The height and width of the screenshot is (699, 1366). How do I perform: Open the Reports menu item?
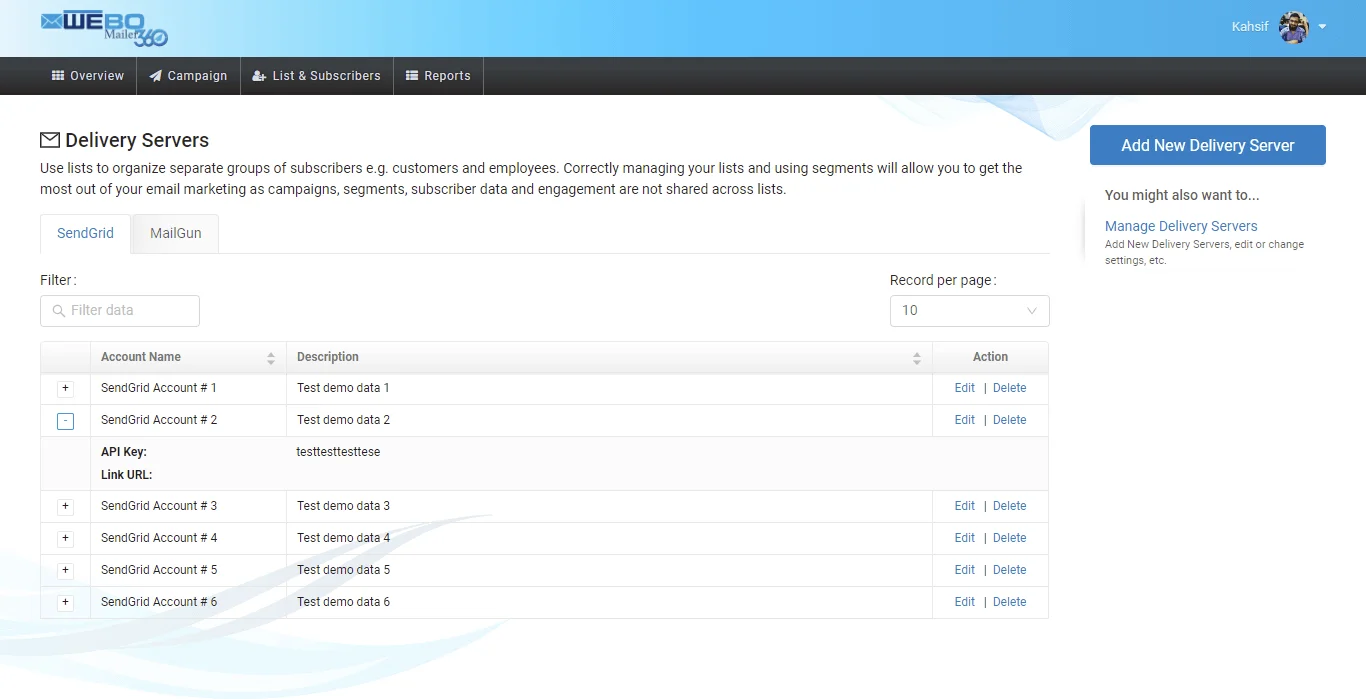(x=438, y=76)
